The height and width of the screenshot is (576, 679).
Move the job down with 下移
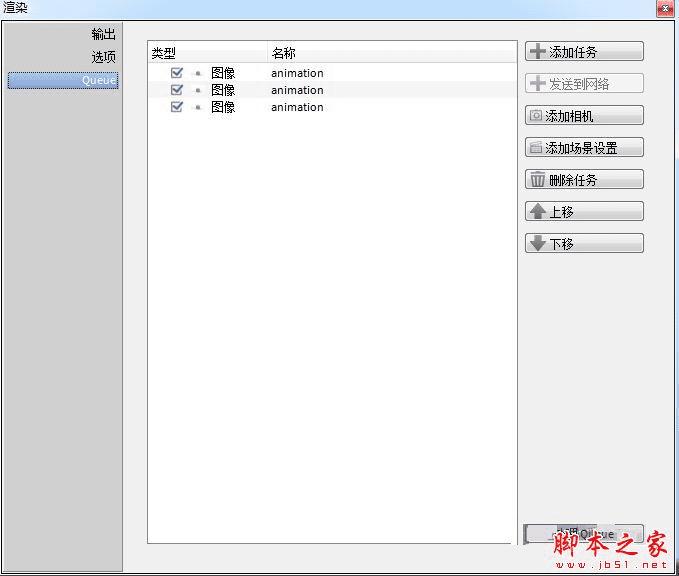pos(584,243)
